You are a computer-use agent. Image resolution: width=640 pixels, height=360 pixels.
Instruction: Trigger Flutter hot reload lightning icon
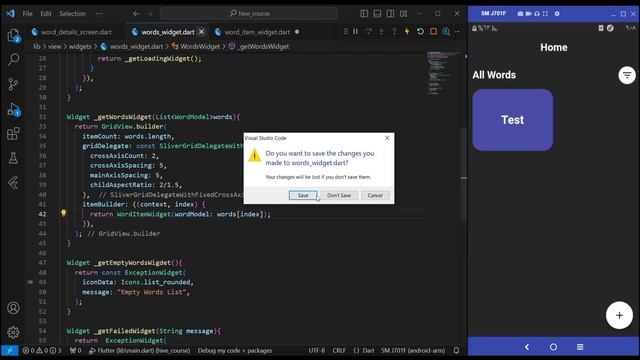[x=407, y=31]
